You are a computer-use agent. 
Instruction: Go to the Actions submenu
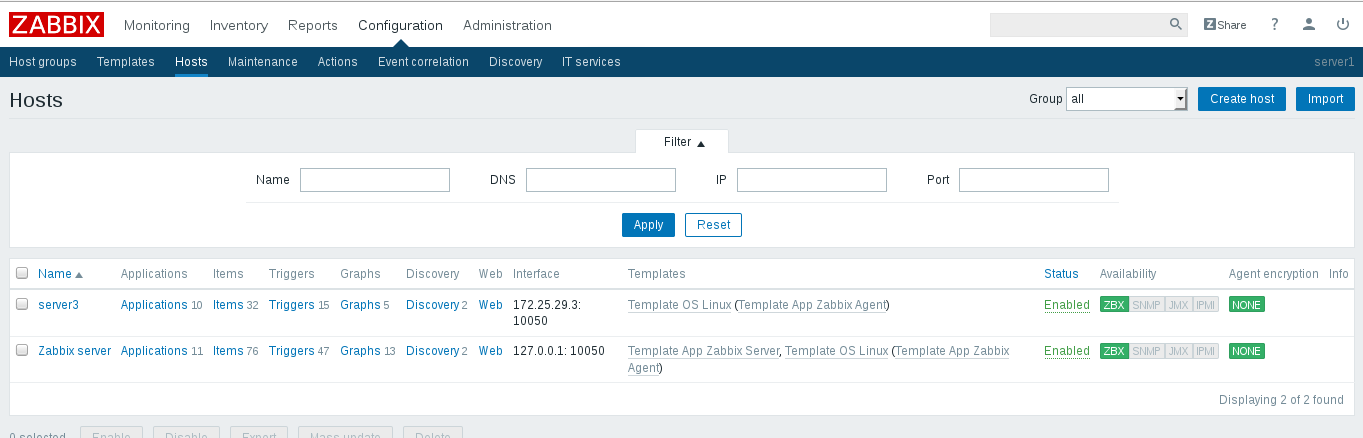point(338,62)
